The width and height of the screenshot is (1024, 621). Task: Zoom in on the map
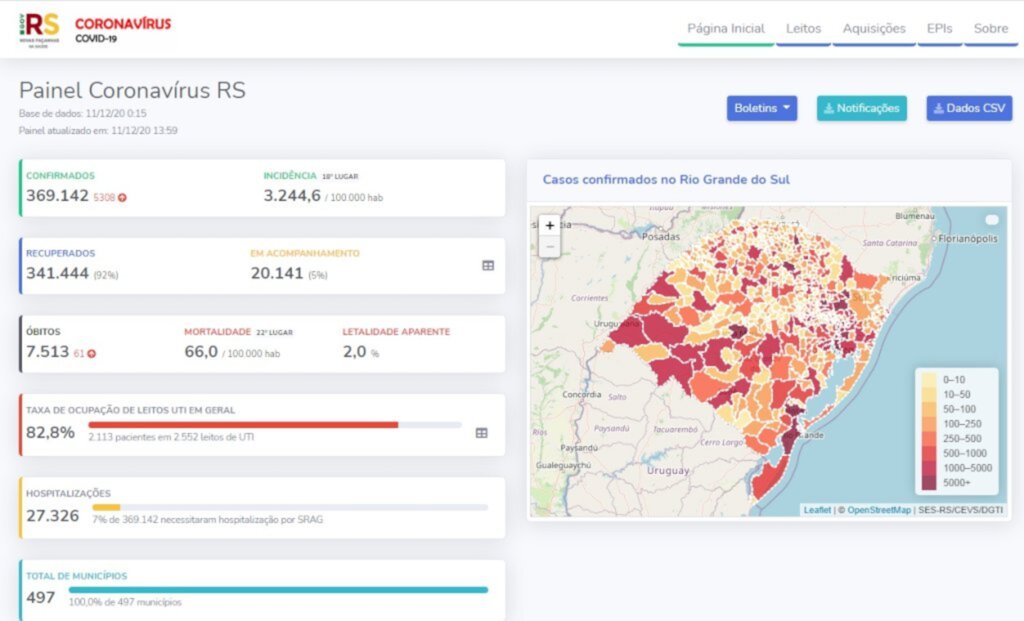point(550,226)
